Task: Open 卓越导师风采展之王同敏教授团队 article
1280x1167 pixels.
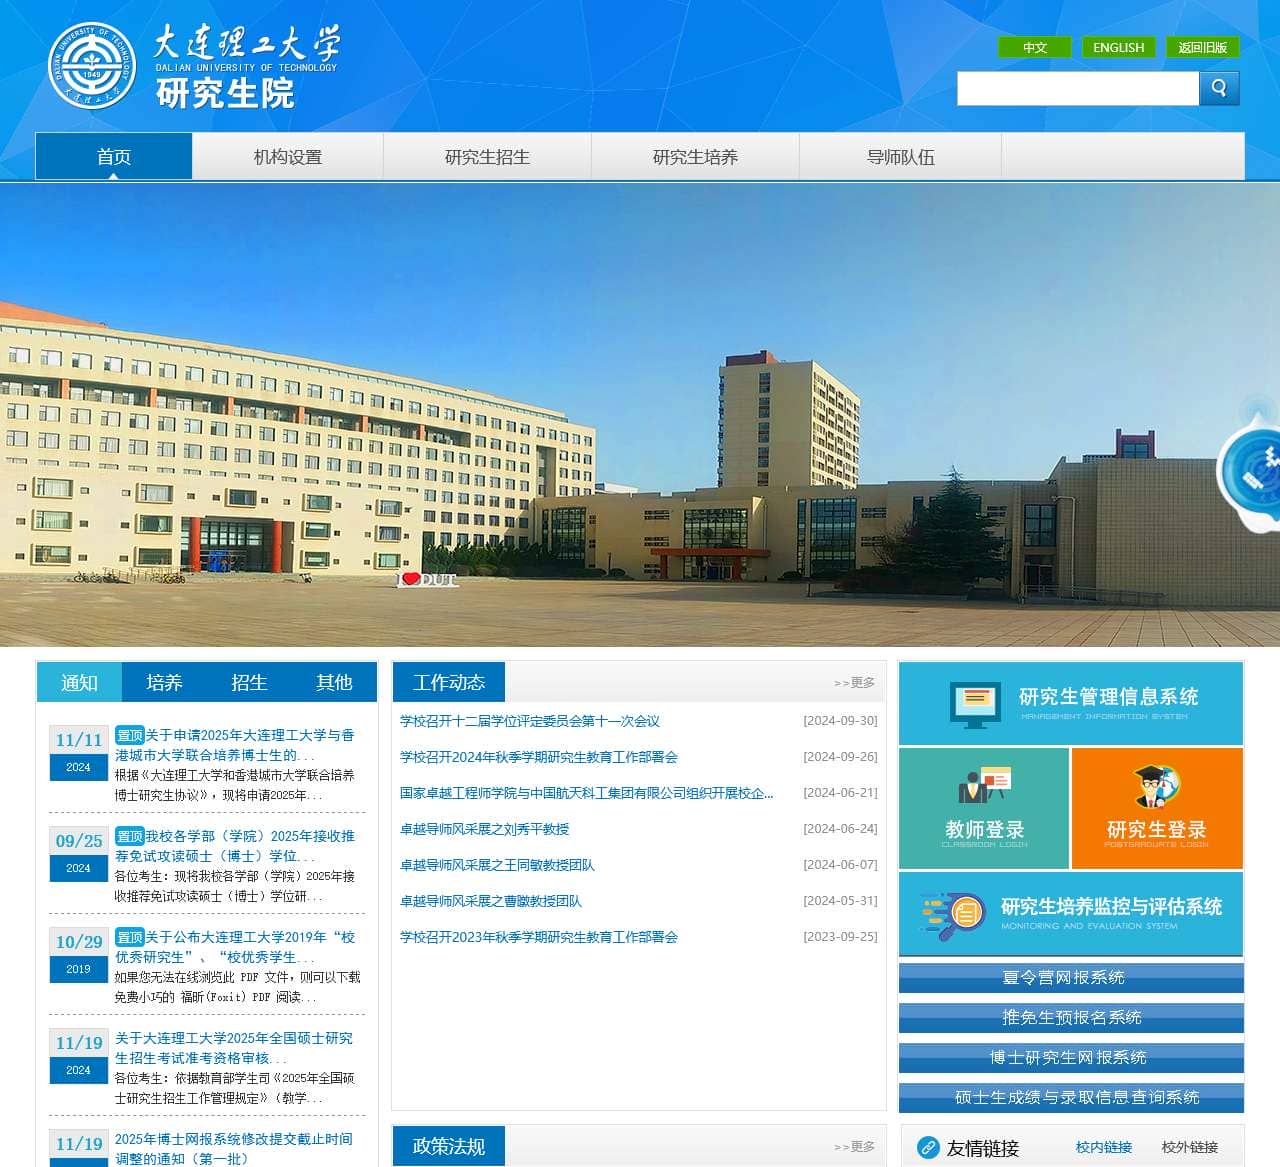Action: pyautogui.click(x=497, y=865)
